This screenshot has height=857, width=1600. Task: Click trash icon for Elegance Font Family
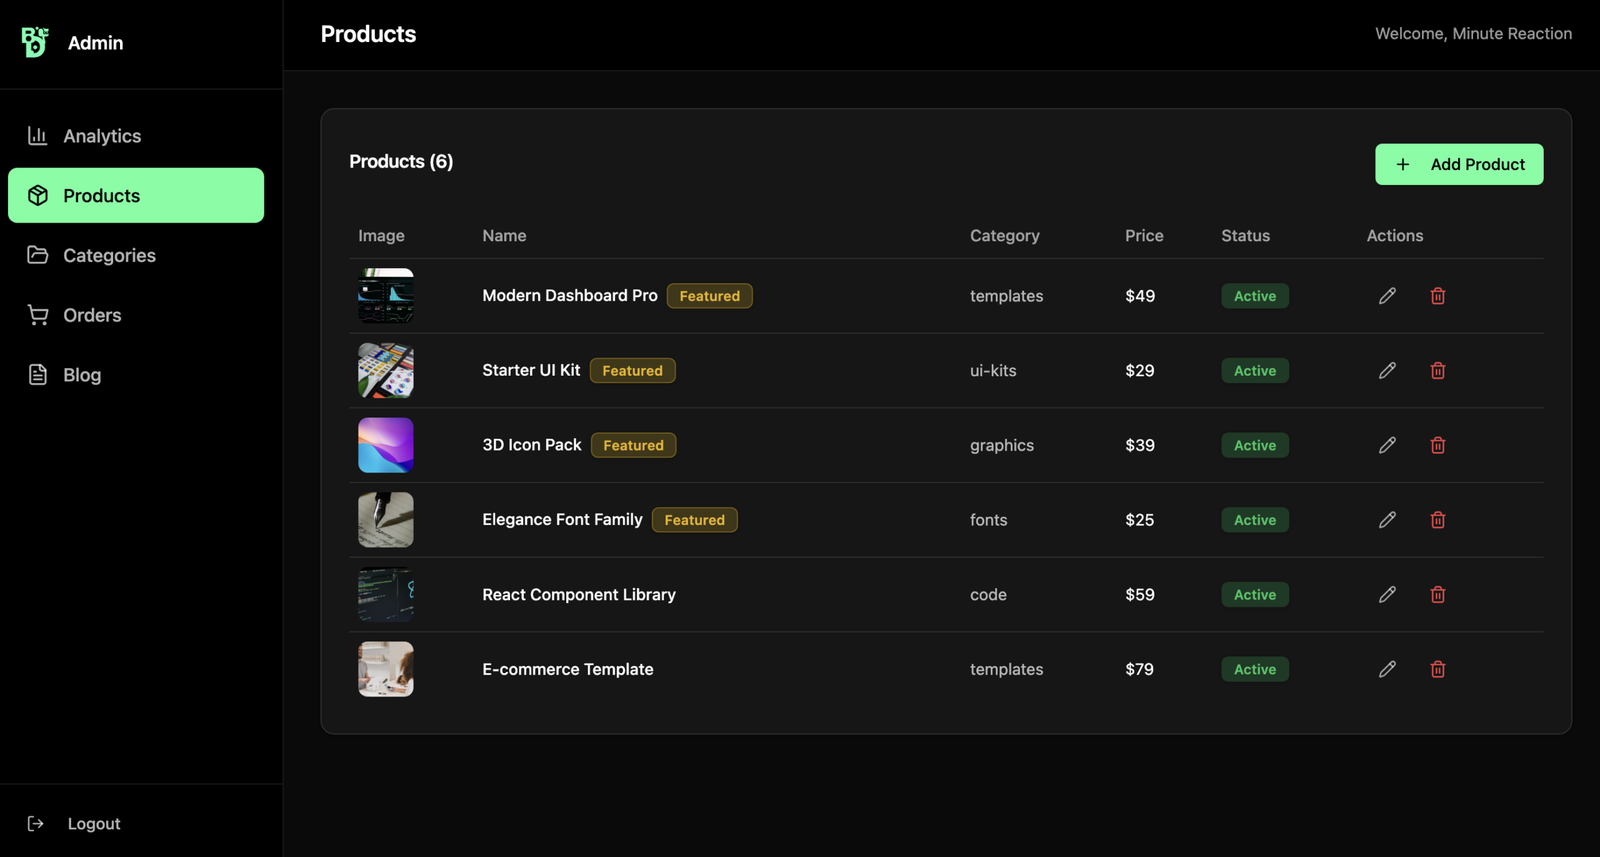tap(1437, 520)
